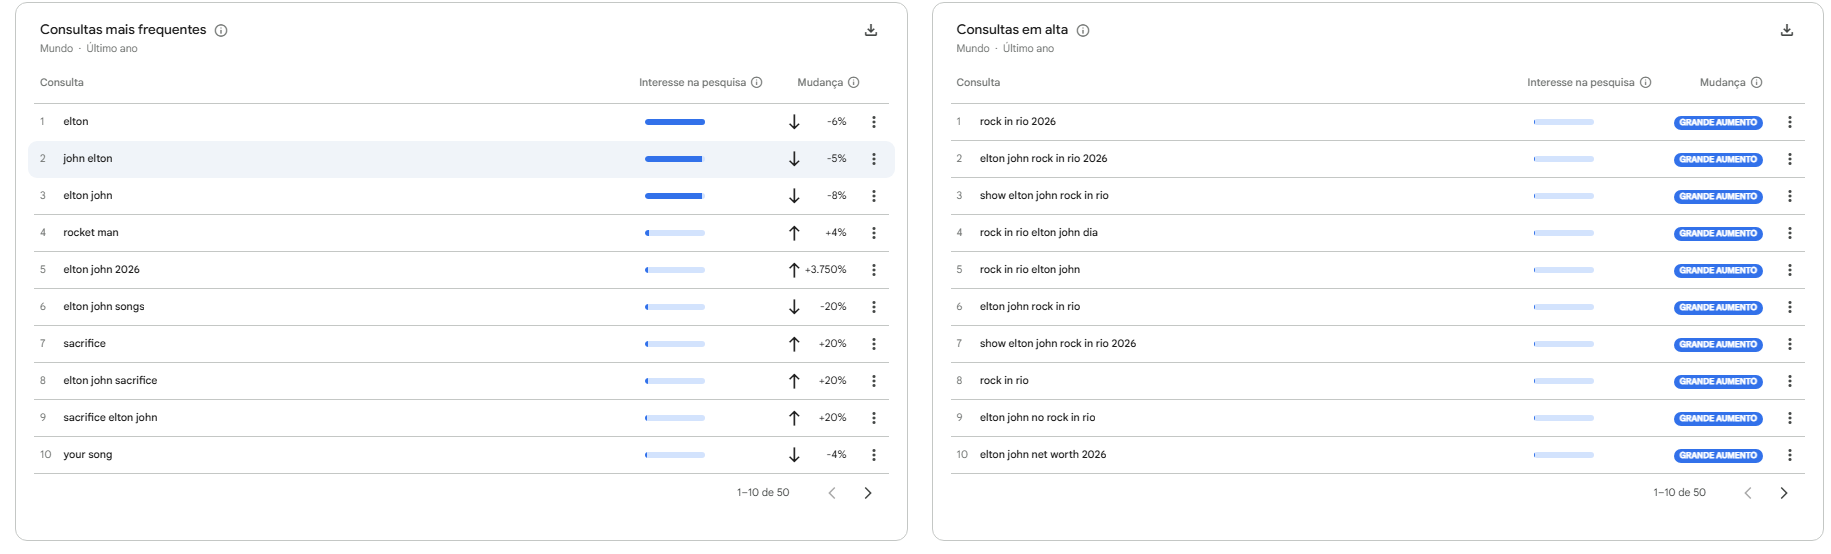Open the query 'elton'
Image resolution: width=1831 pixels, height=554 pixels.
76,121
